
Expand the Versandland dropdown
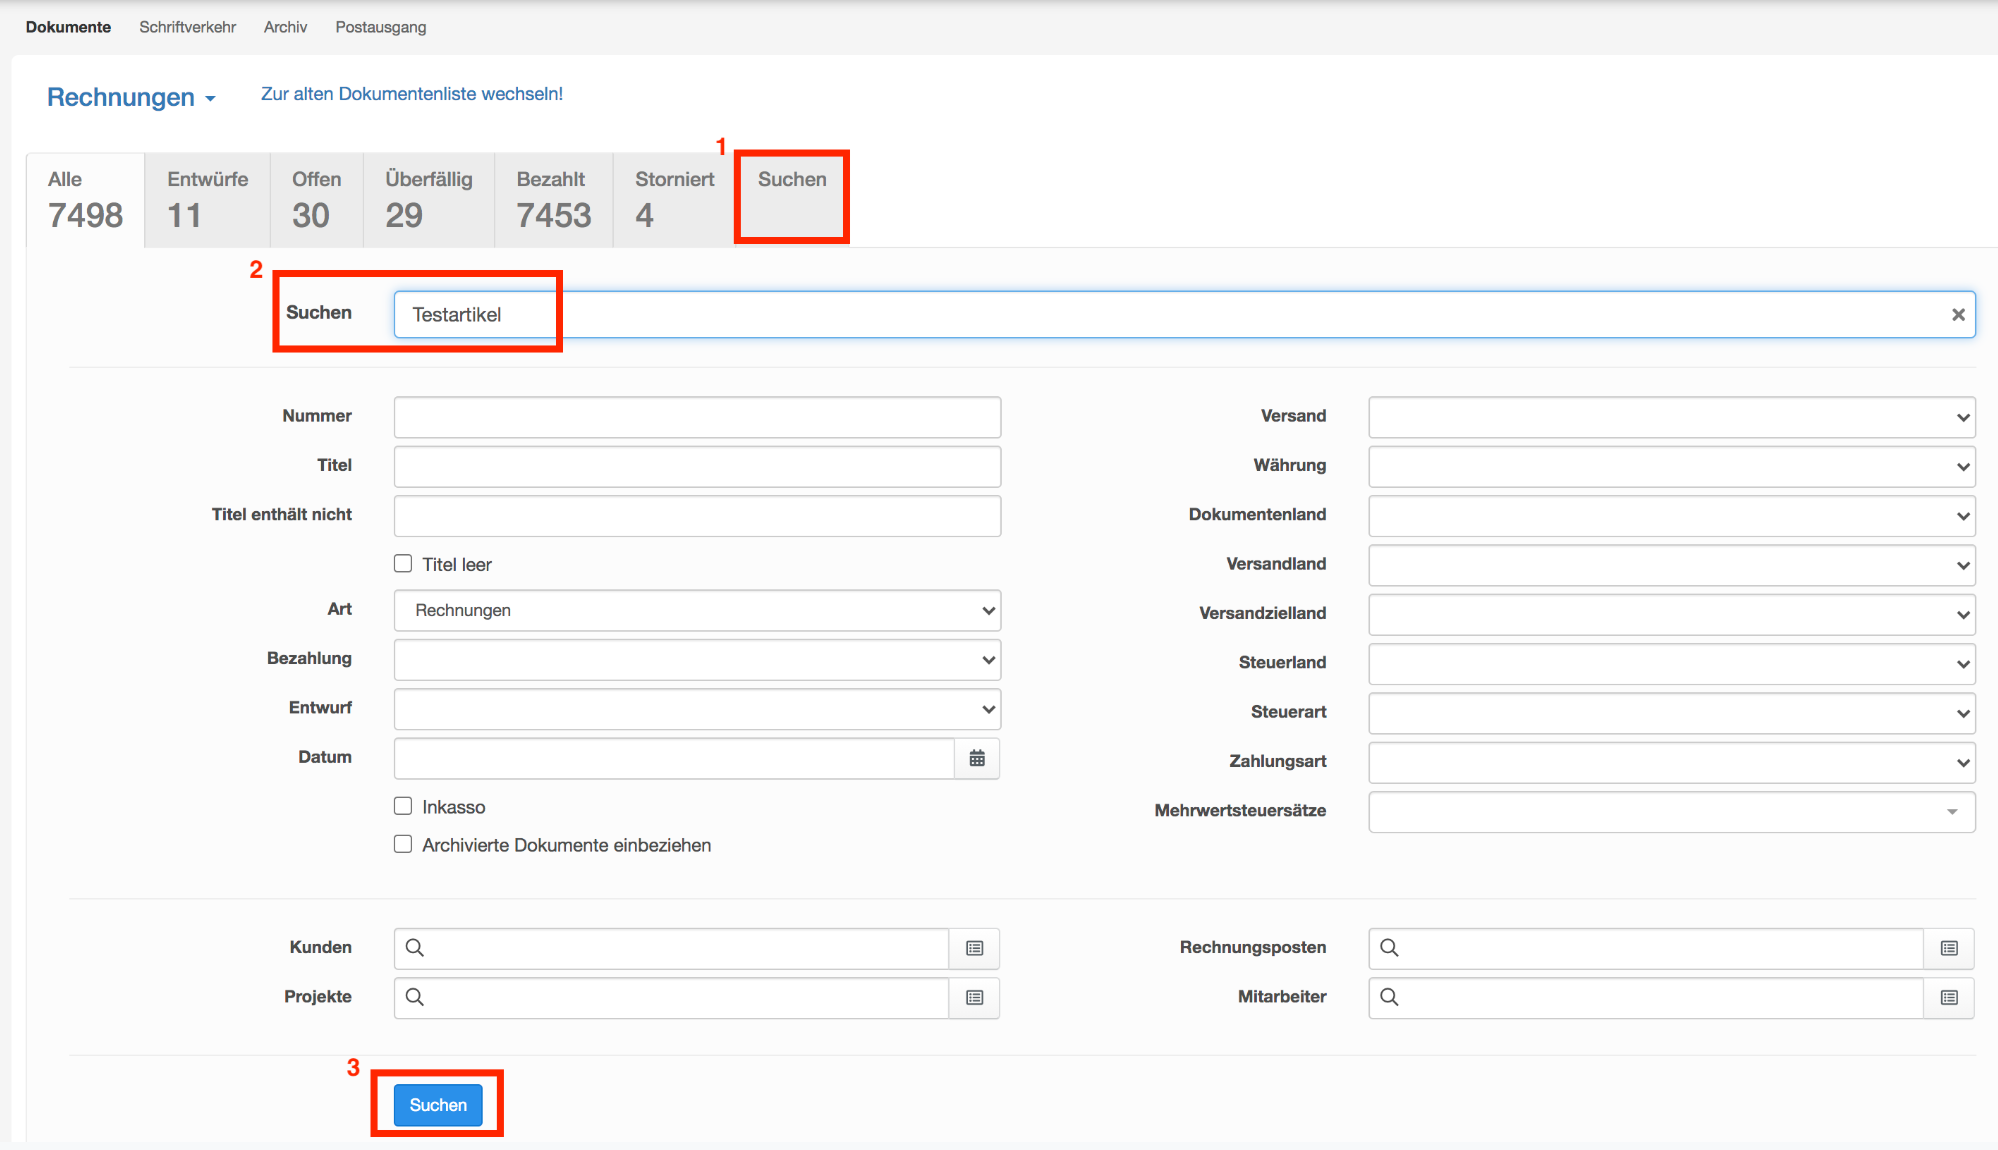1672,566
